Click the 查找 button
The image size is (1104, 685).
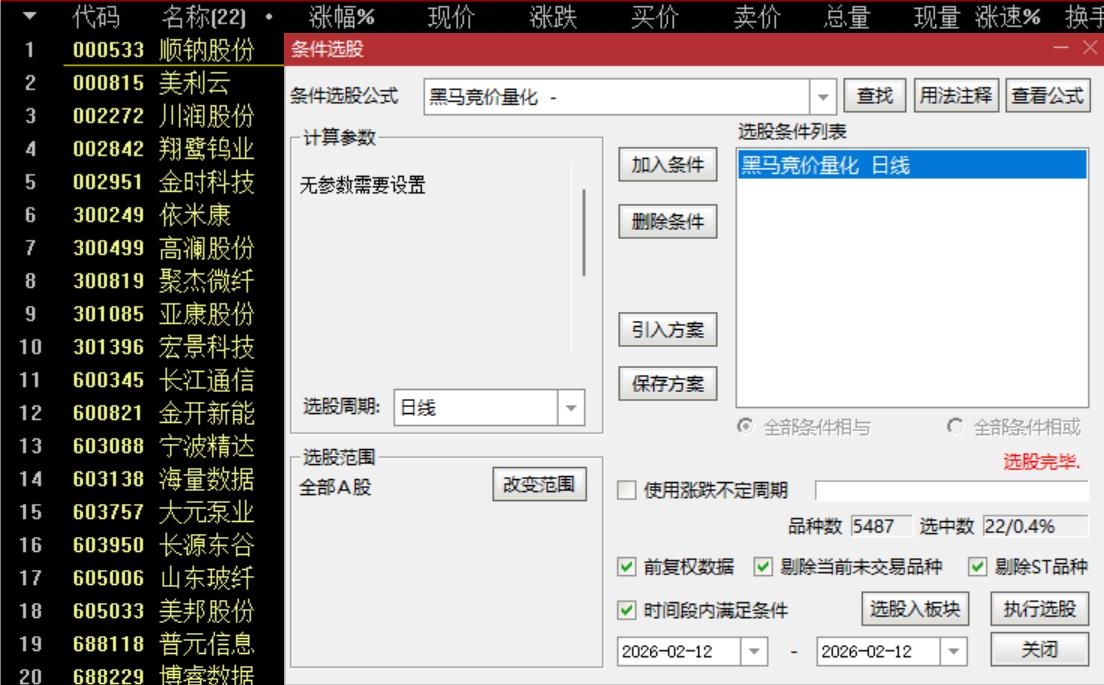tap(874, 95)
